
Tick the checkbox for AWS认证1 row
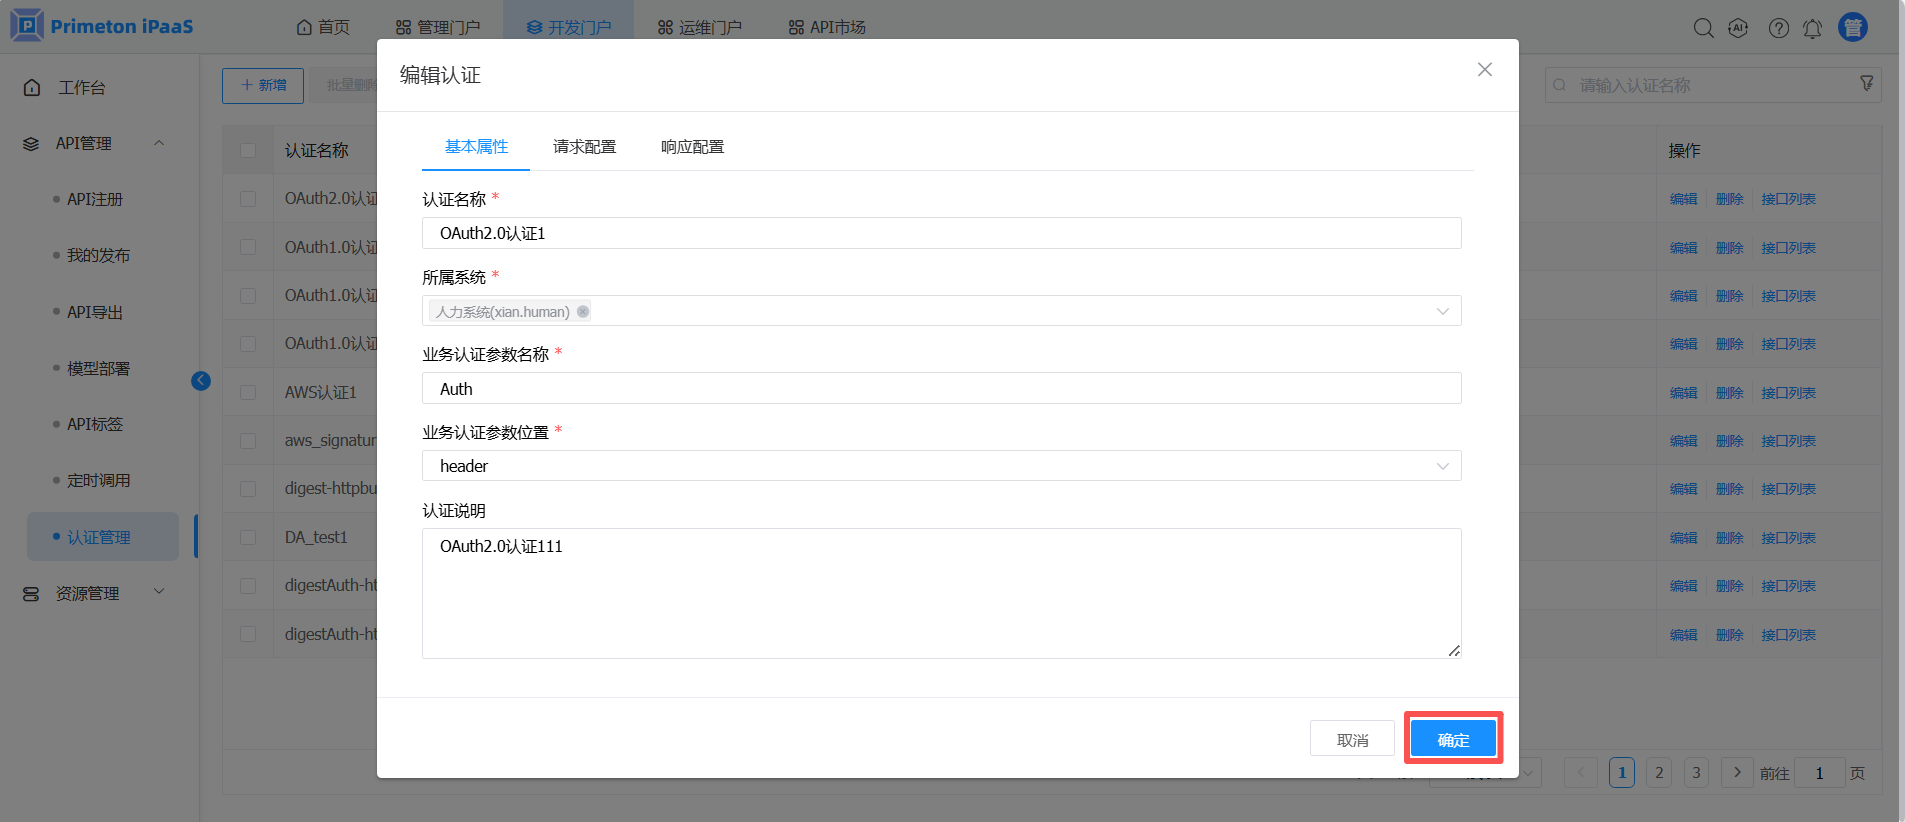click(248, 393)
